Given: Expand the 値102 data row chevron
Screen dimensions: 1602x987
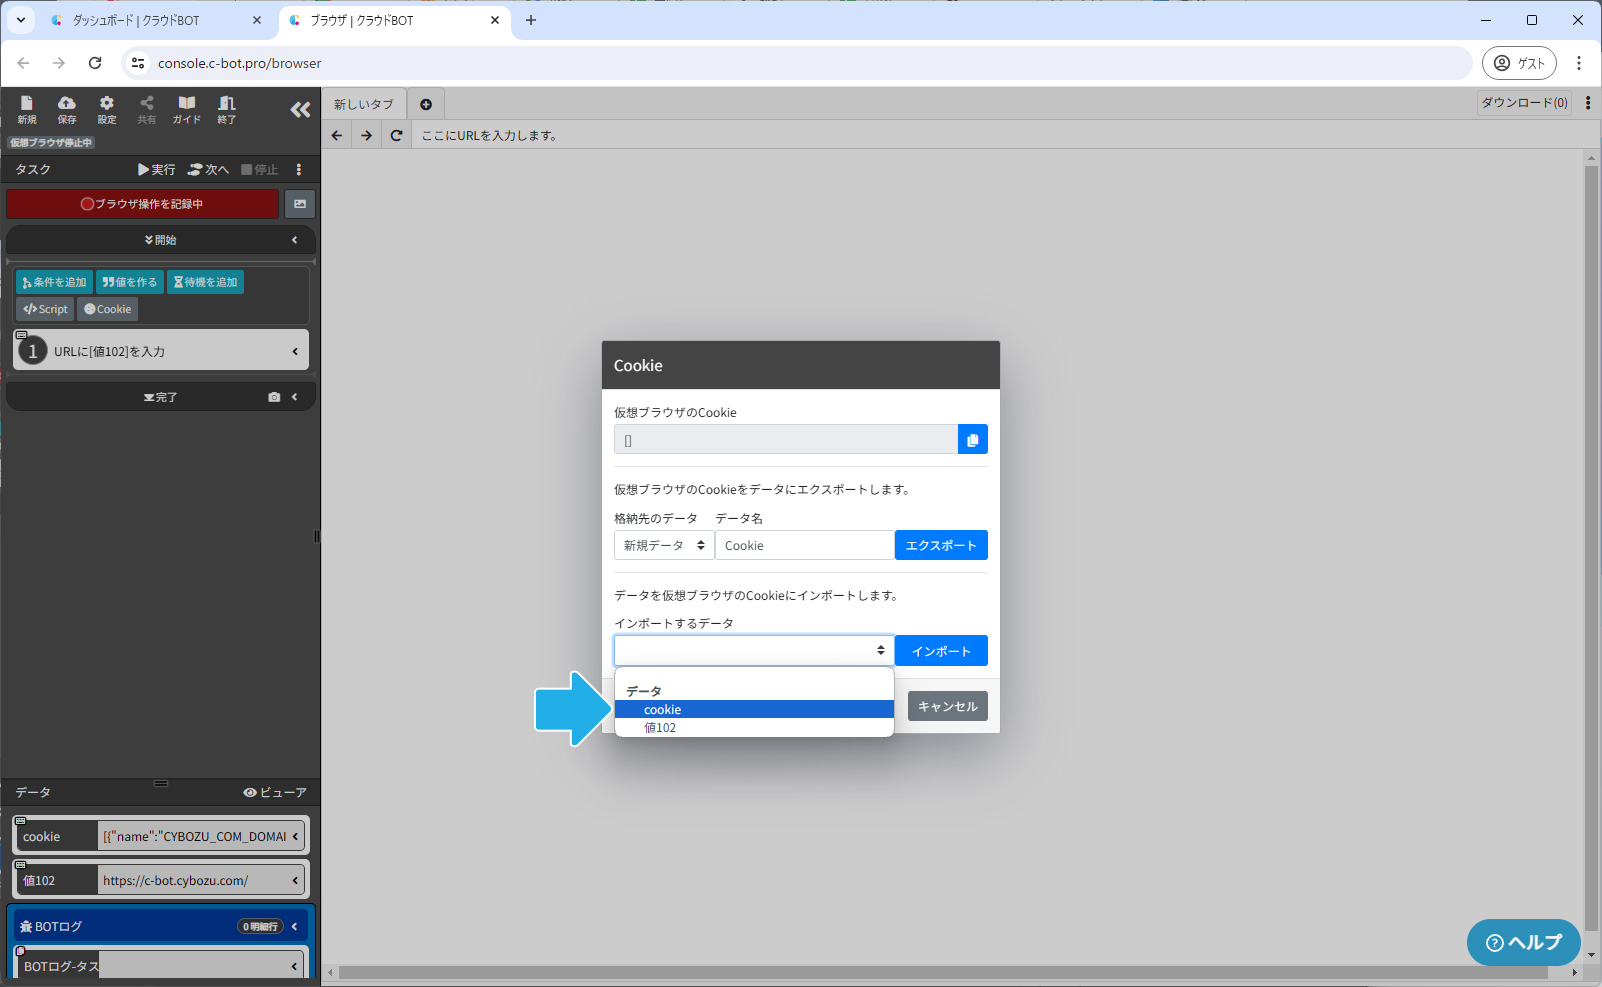Looking at the screenshot, I should [295, 880].
